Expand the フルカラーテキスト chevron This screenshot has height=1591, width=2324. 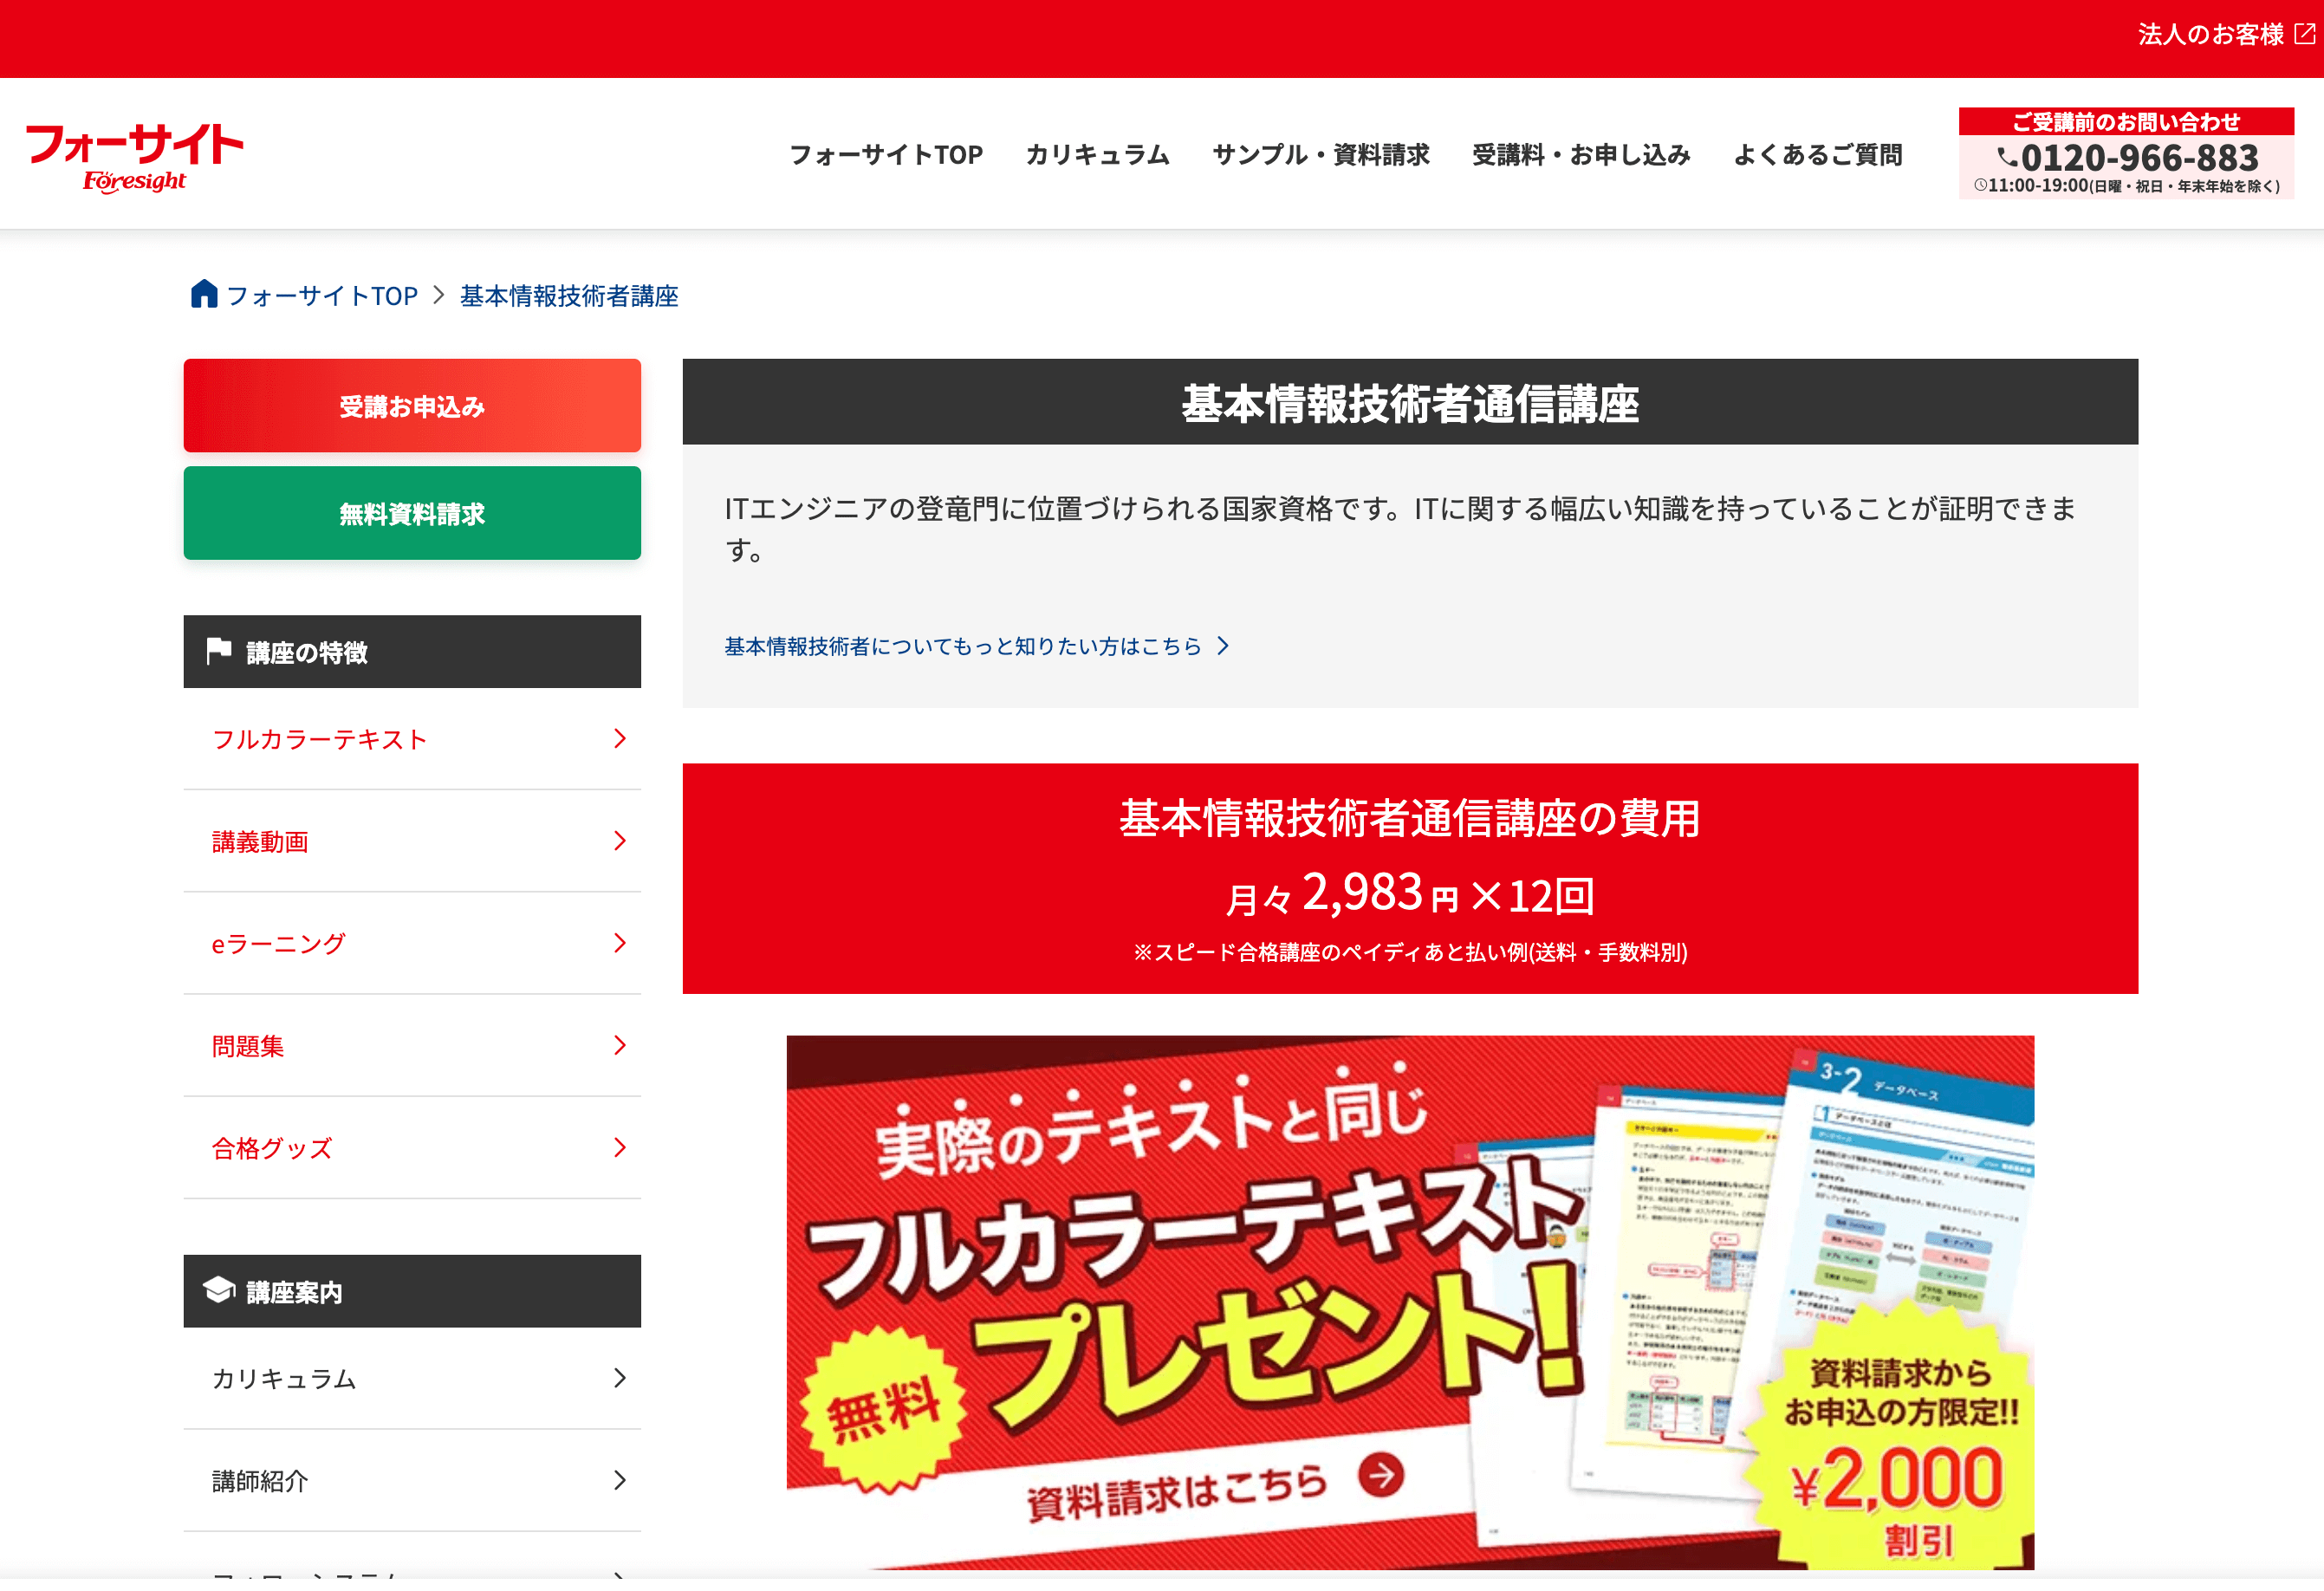click(x=620, y=738)
